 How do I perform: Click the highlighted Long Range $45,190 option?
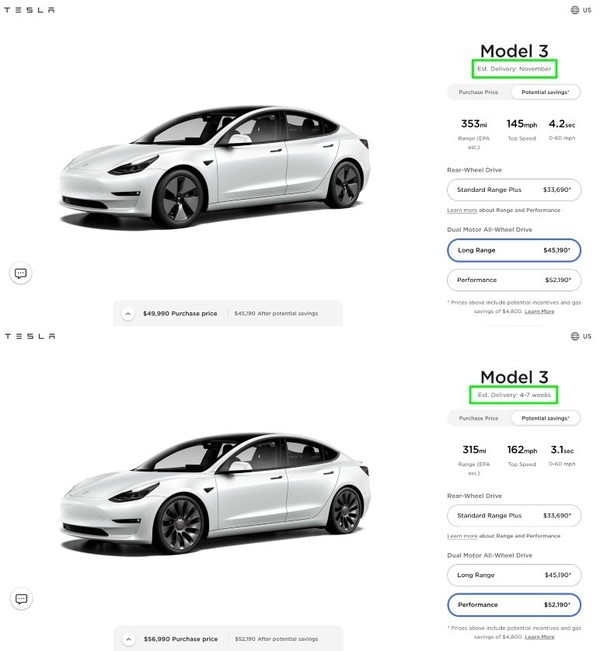click(514, 250)
